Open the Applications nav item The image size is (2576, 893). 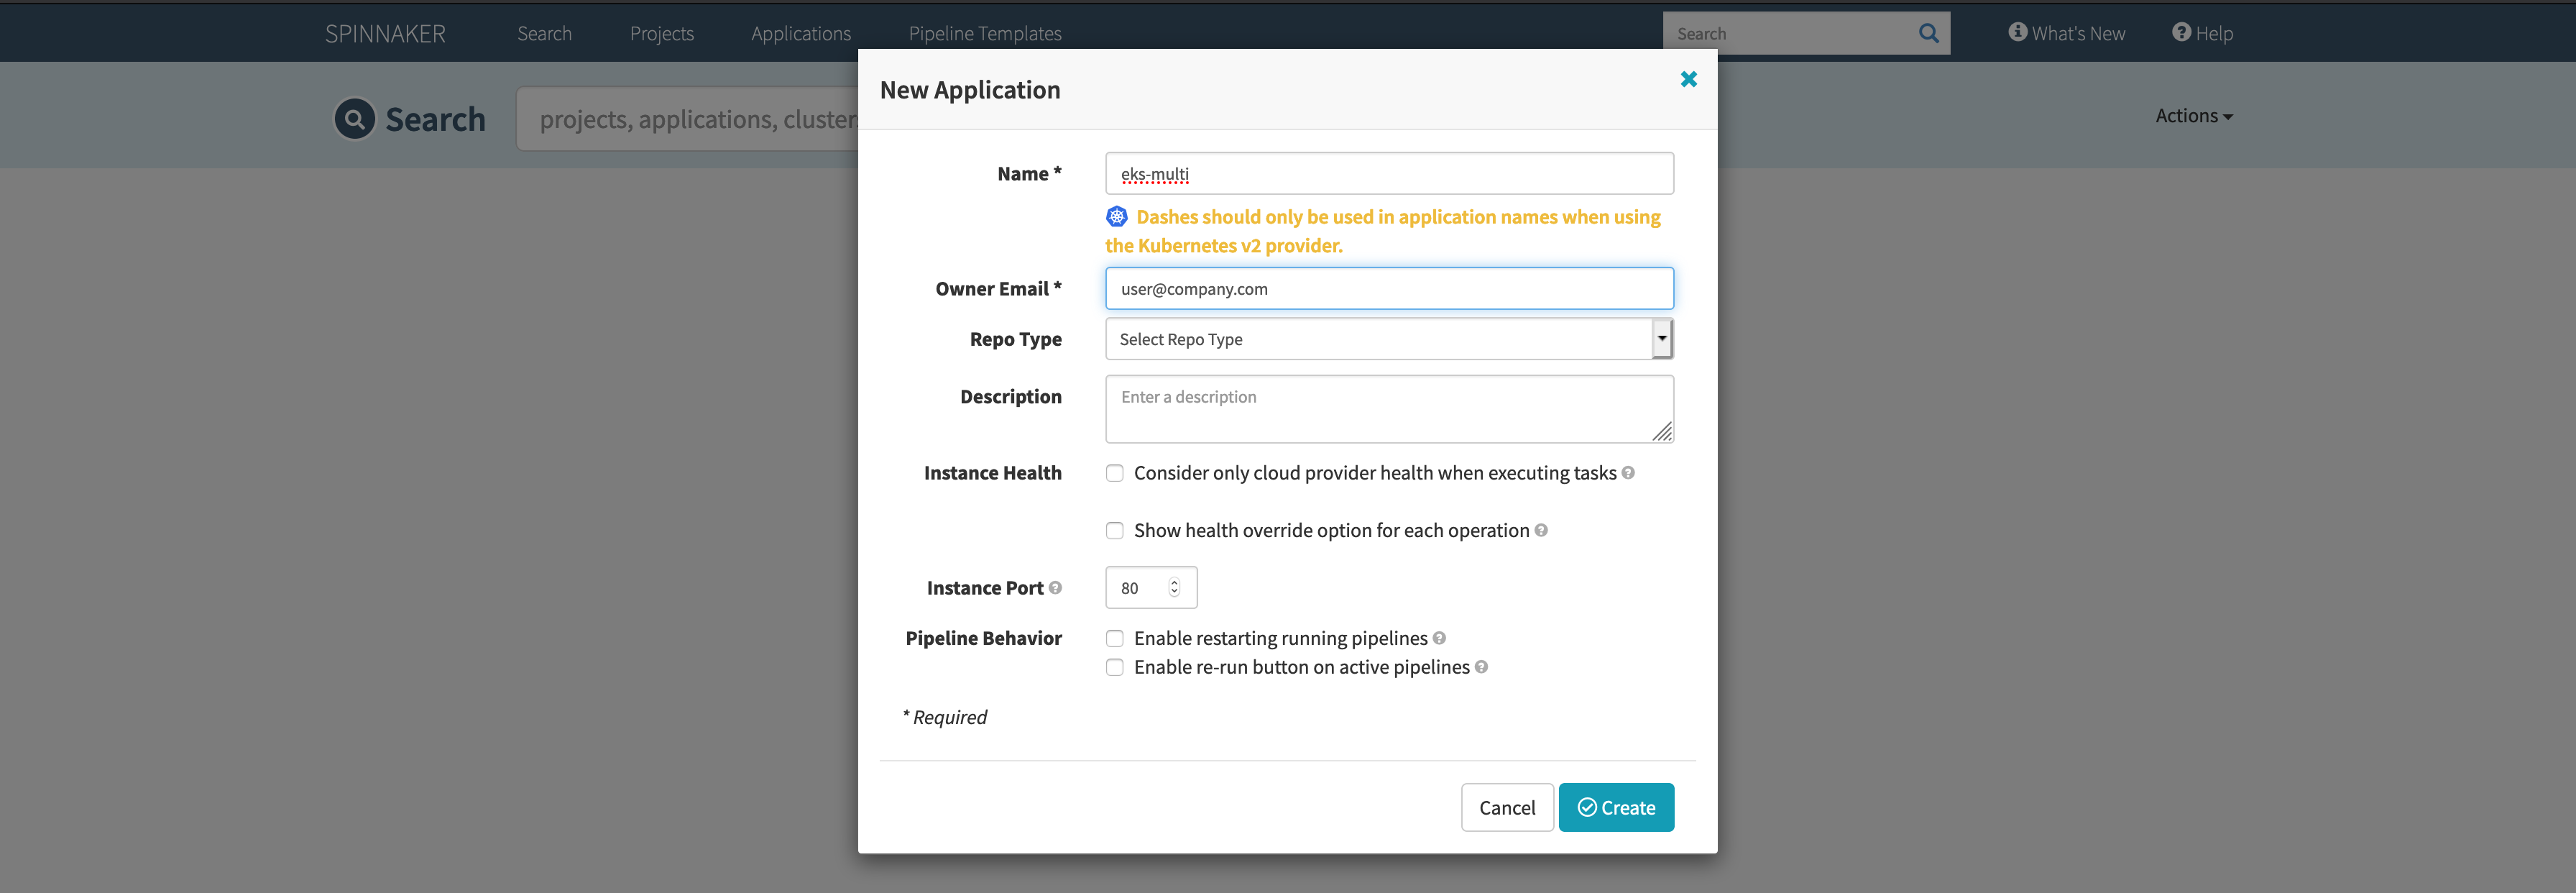pos(801,33)
